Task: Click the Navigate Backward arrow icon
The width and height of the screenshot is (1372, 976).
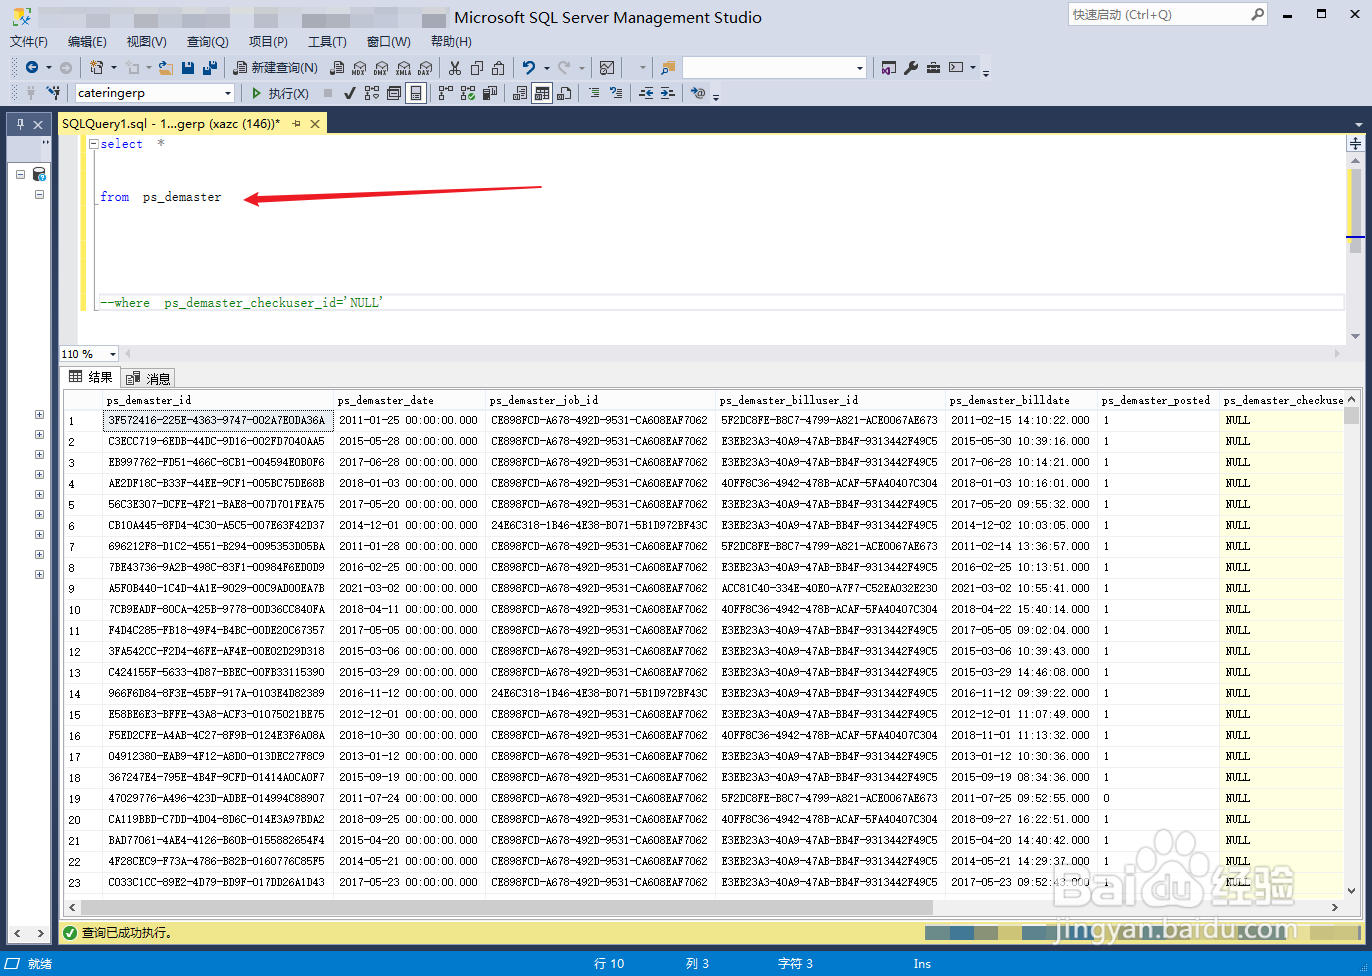Action: (32, 68)
